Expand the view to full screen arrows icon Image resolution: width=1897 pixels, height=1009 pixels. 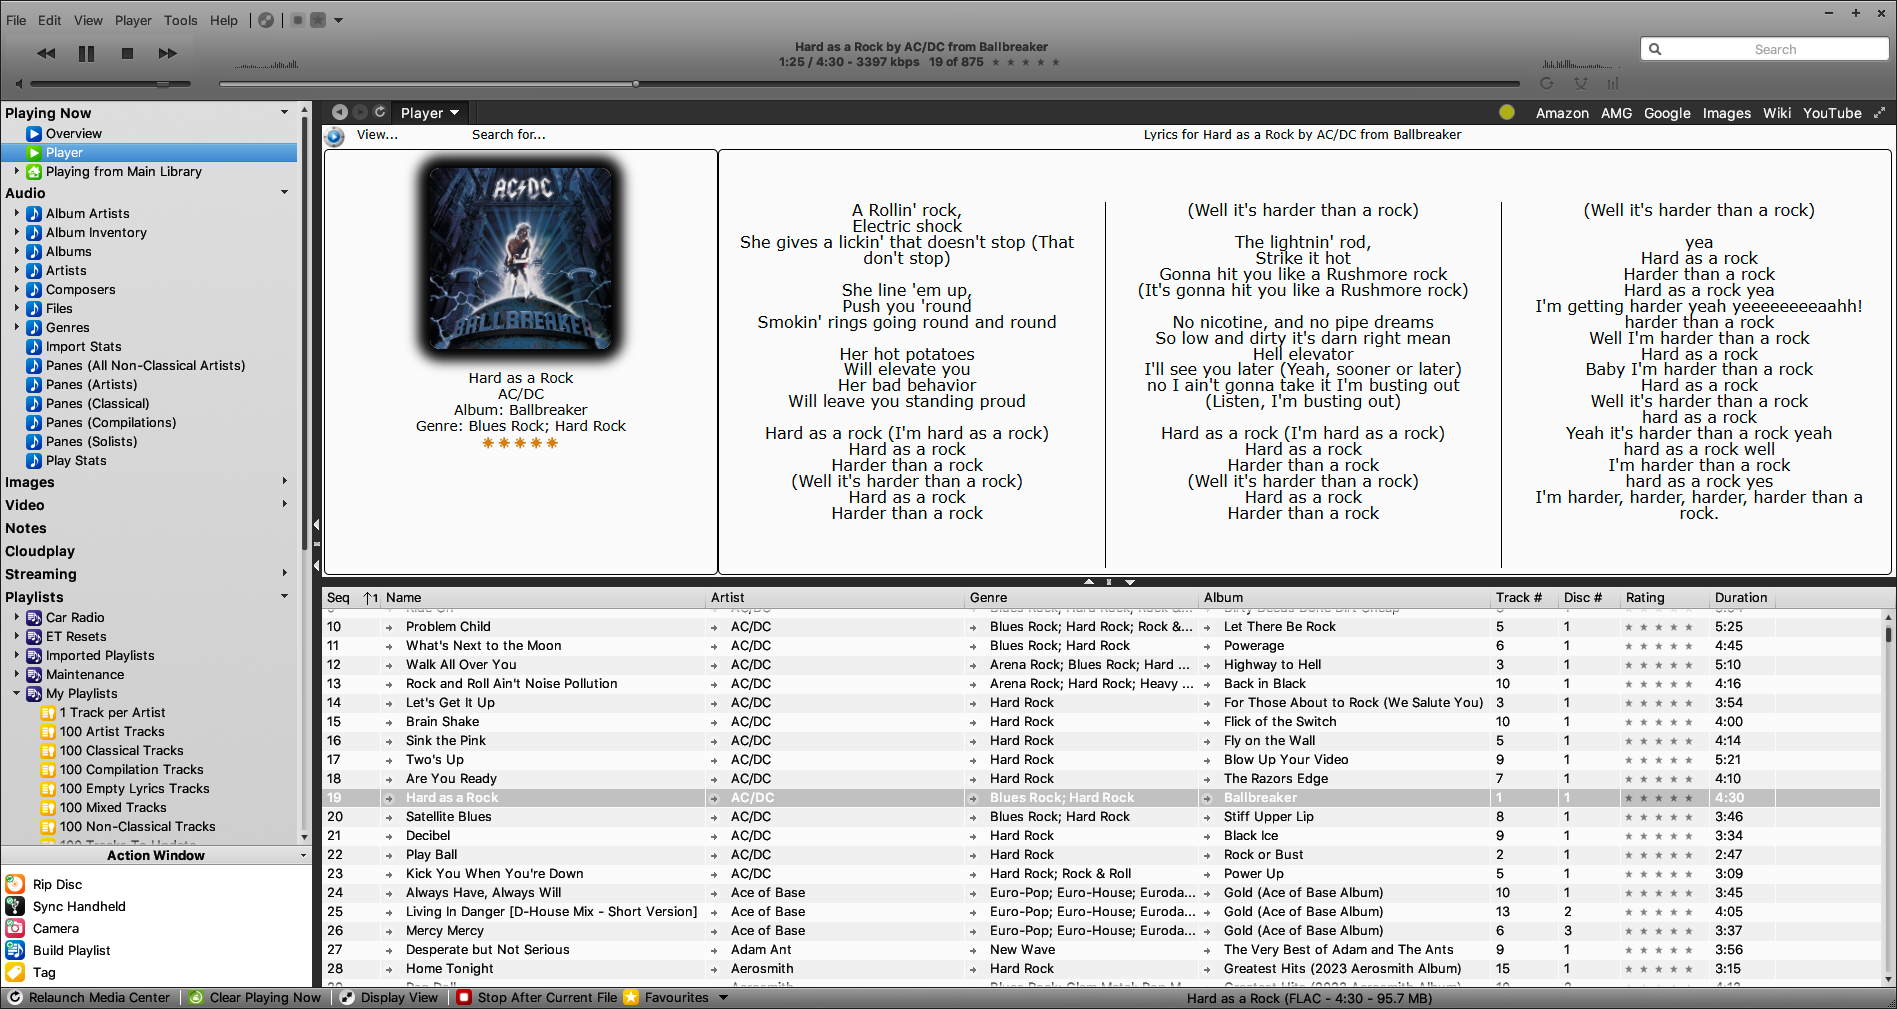pyautogui.click(x=1879, y=113)
